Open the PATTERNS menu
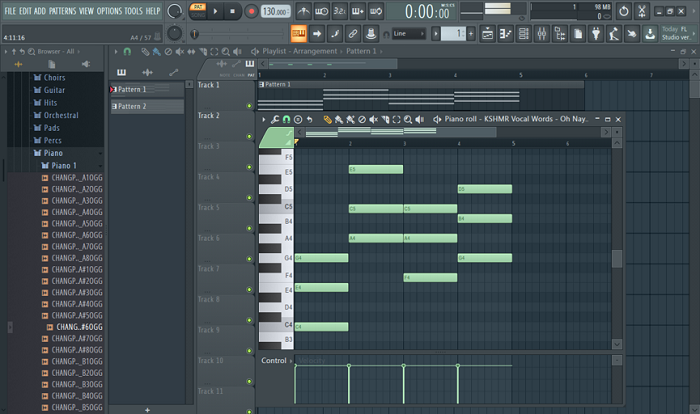 click(x=62, y=11)
